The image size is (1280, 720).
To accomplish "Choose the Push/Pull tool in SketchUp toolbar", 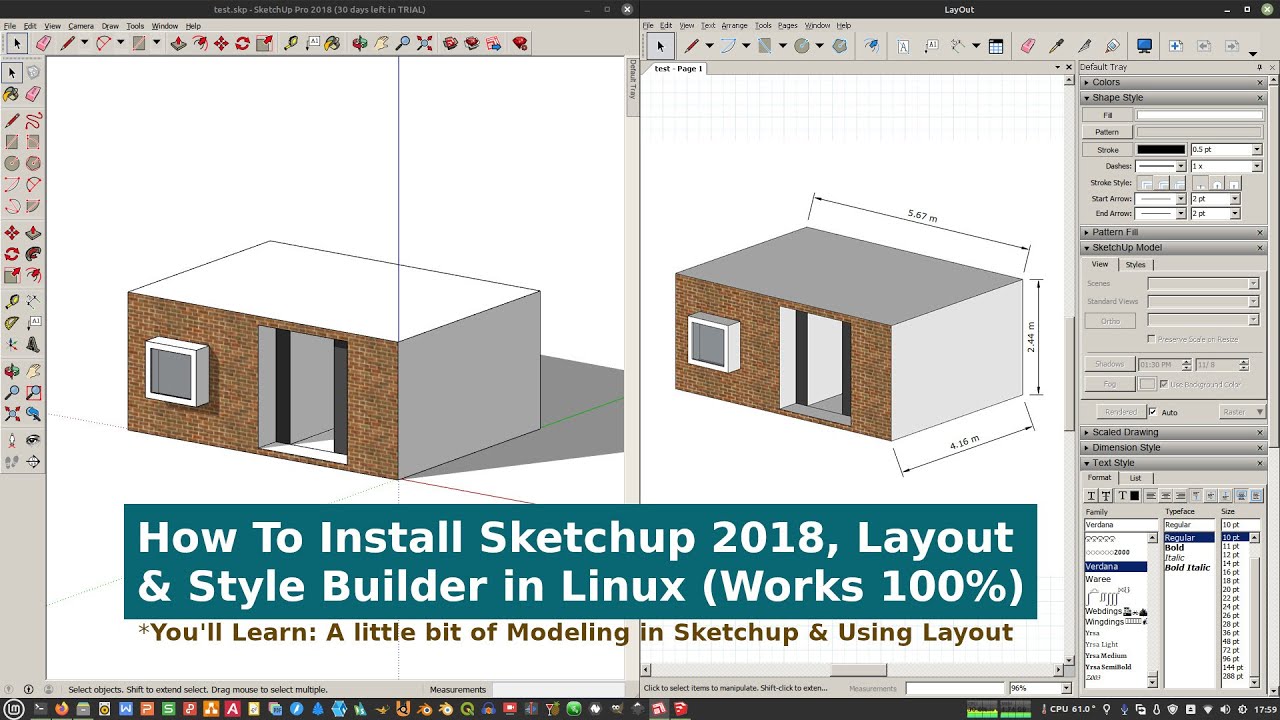I will click(x=179, y=43).
